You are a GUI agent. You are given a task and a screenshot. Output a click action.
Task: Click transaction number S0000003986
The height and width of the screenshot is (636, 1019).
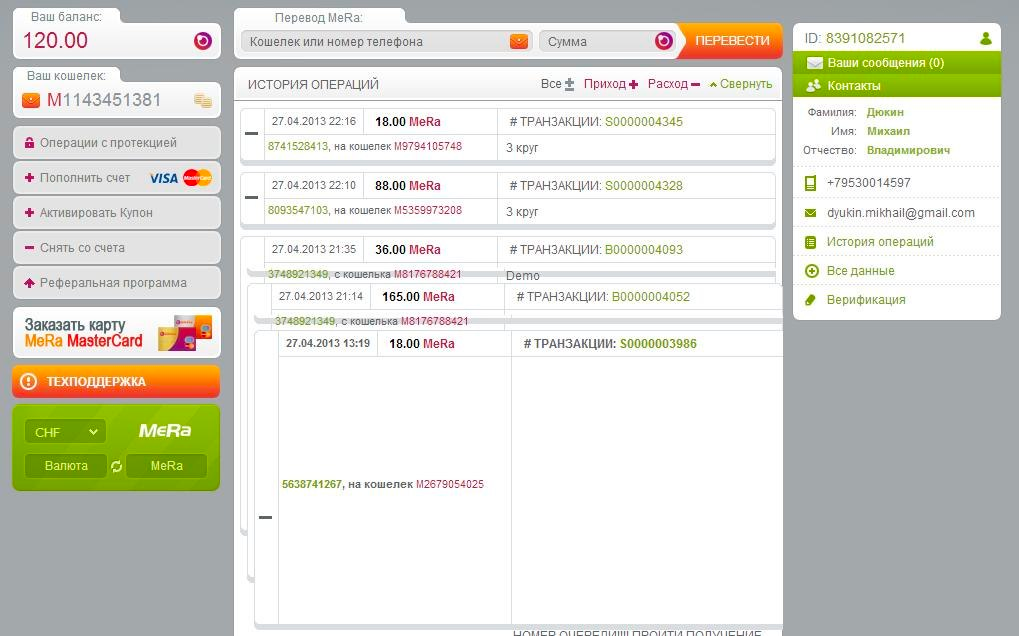pyautogui.click(x=658, y=344)
